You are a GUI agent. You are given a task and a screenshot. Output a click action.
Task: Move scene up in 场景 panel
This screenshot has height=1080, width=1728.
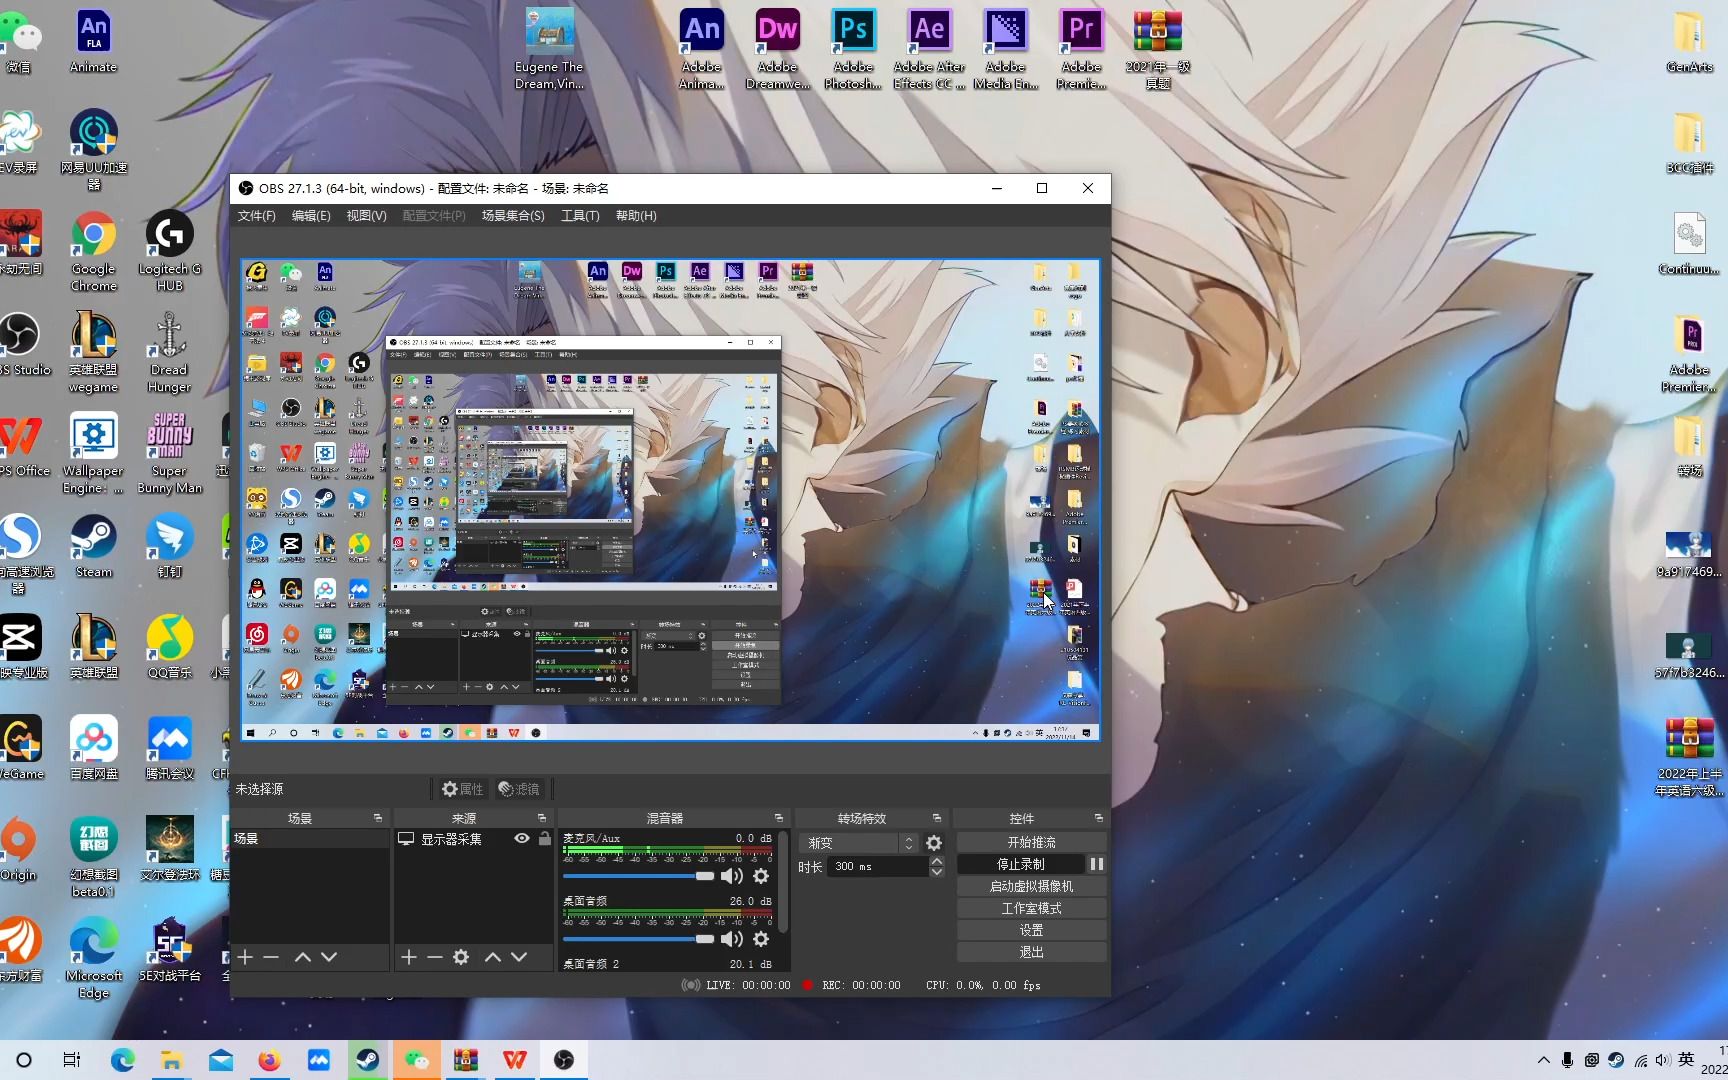click(302, 957)
